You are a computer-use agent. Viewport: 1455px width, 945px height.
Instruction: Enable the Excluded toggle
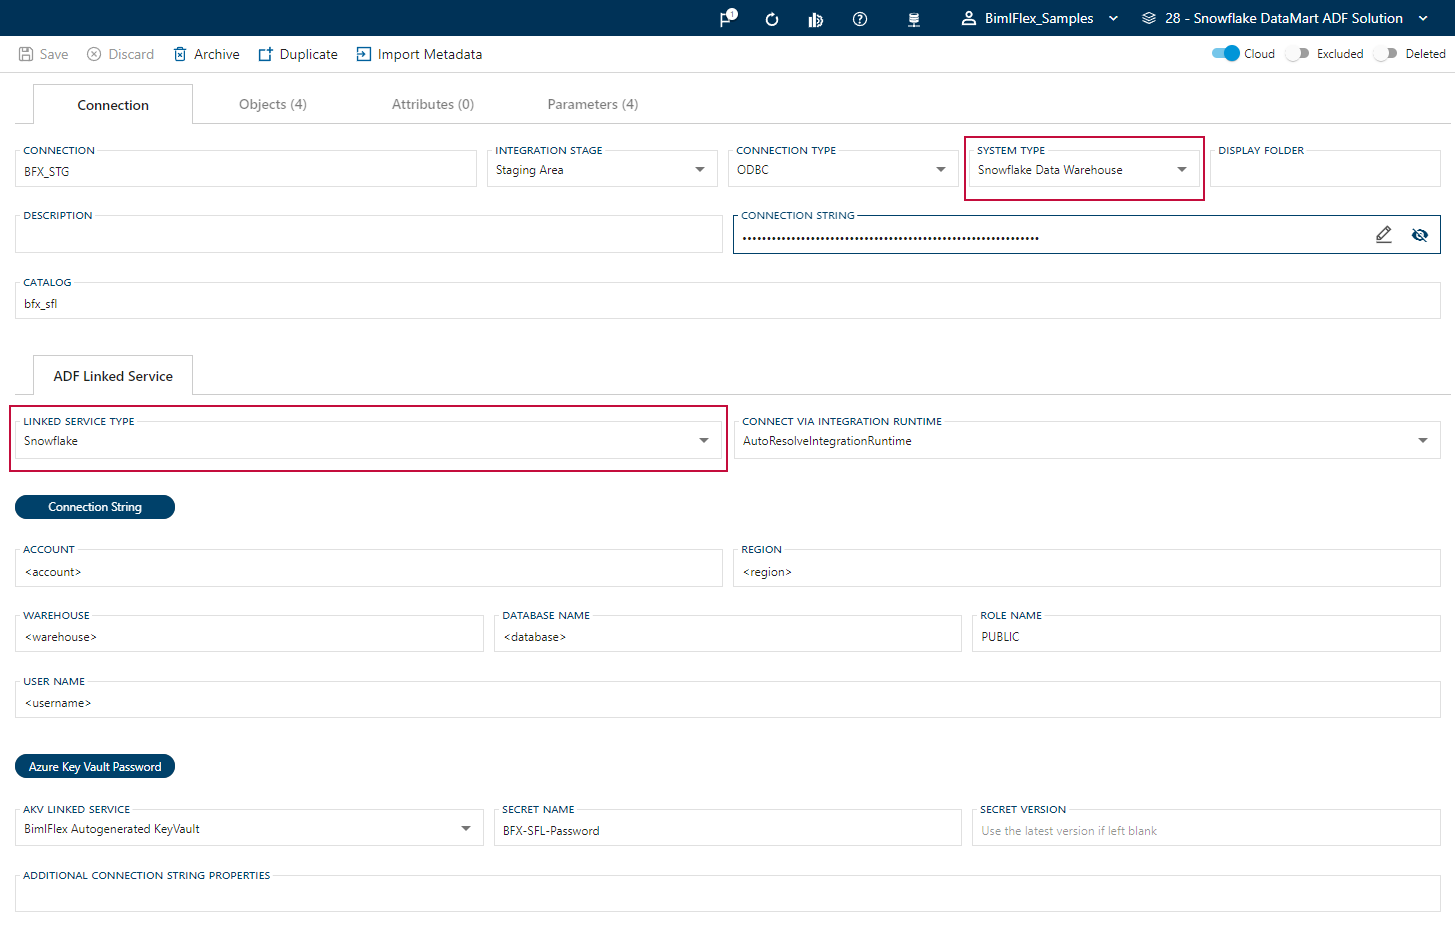(1297, 54)
